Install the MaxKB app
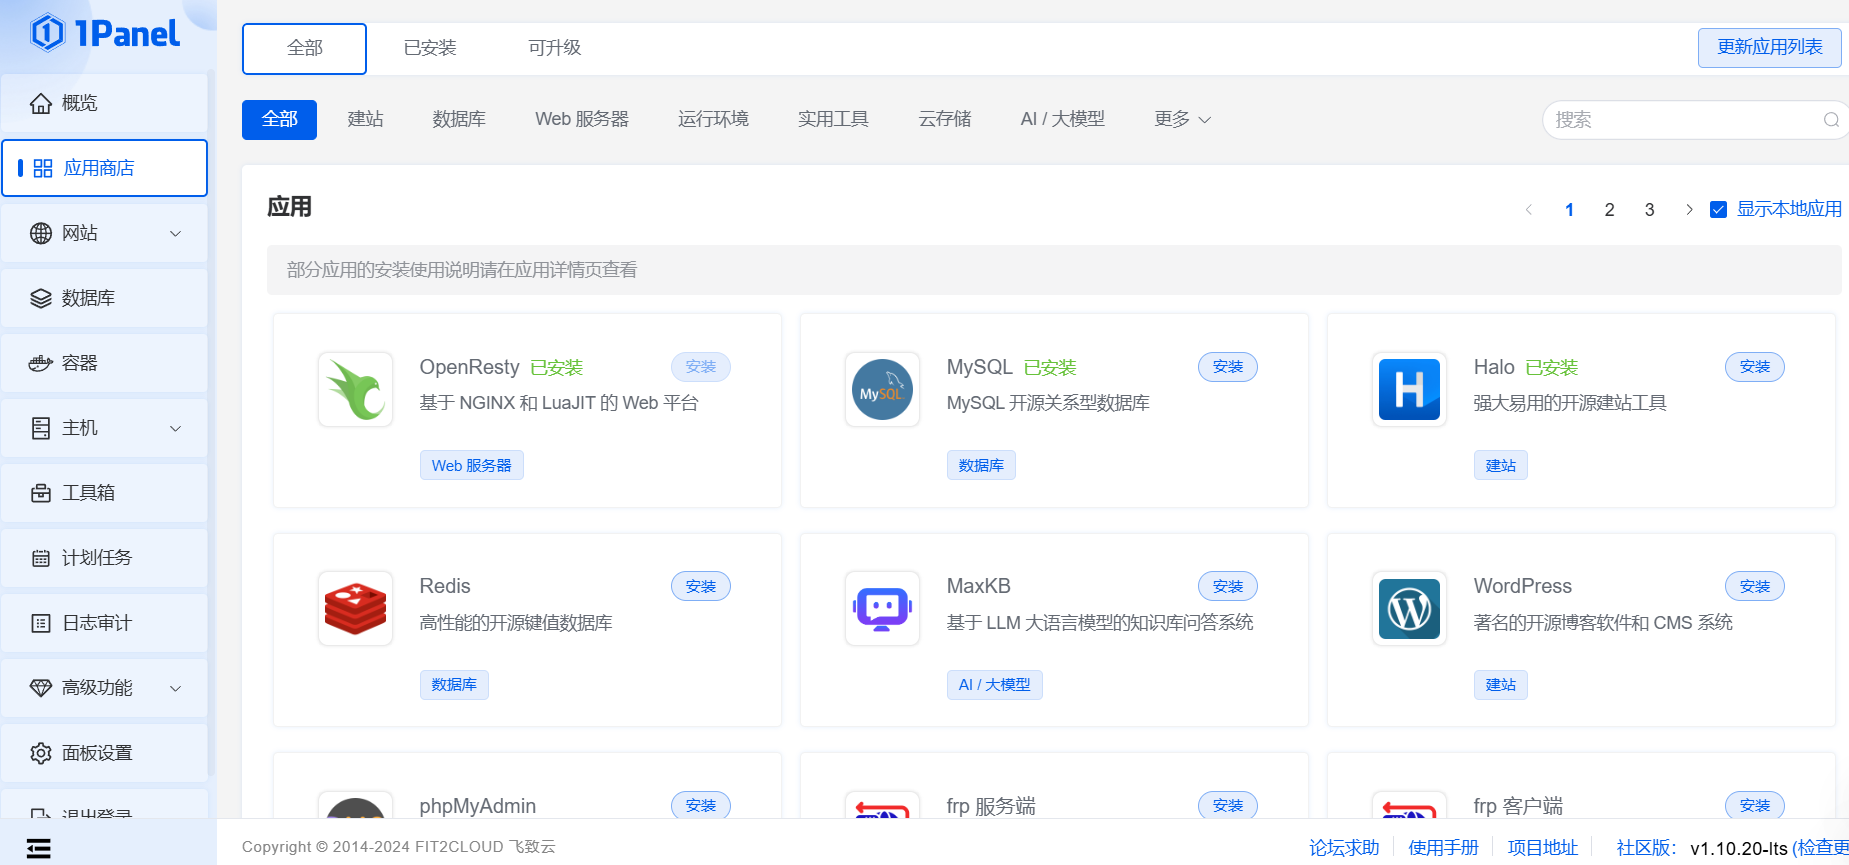This screenshot has height=865, width=1849. point(1228,586)
